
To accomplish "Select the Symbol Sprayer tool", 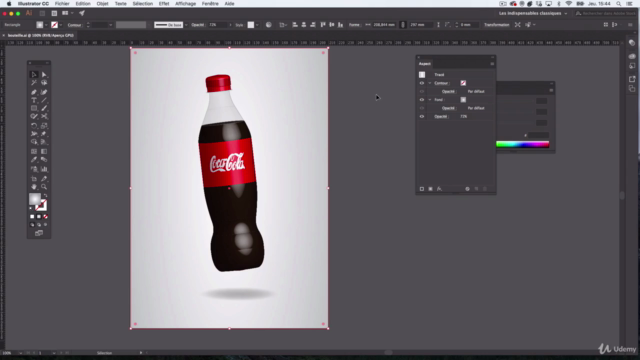I will click(34, 169).
